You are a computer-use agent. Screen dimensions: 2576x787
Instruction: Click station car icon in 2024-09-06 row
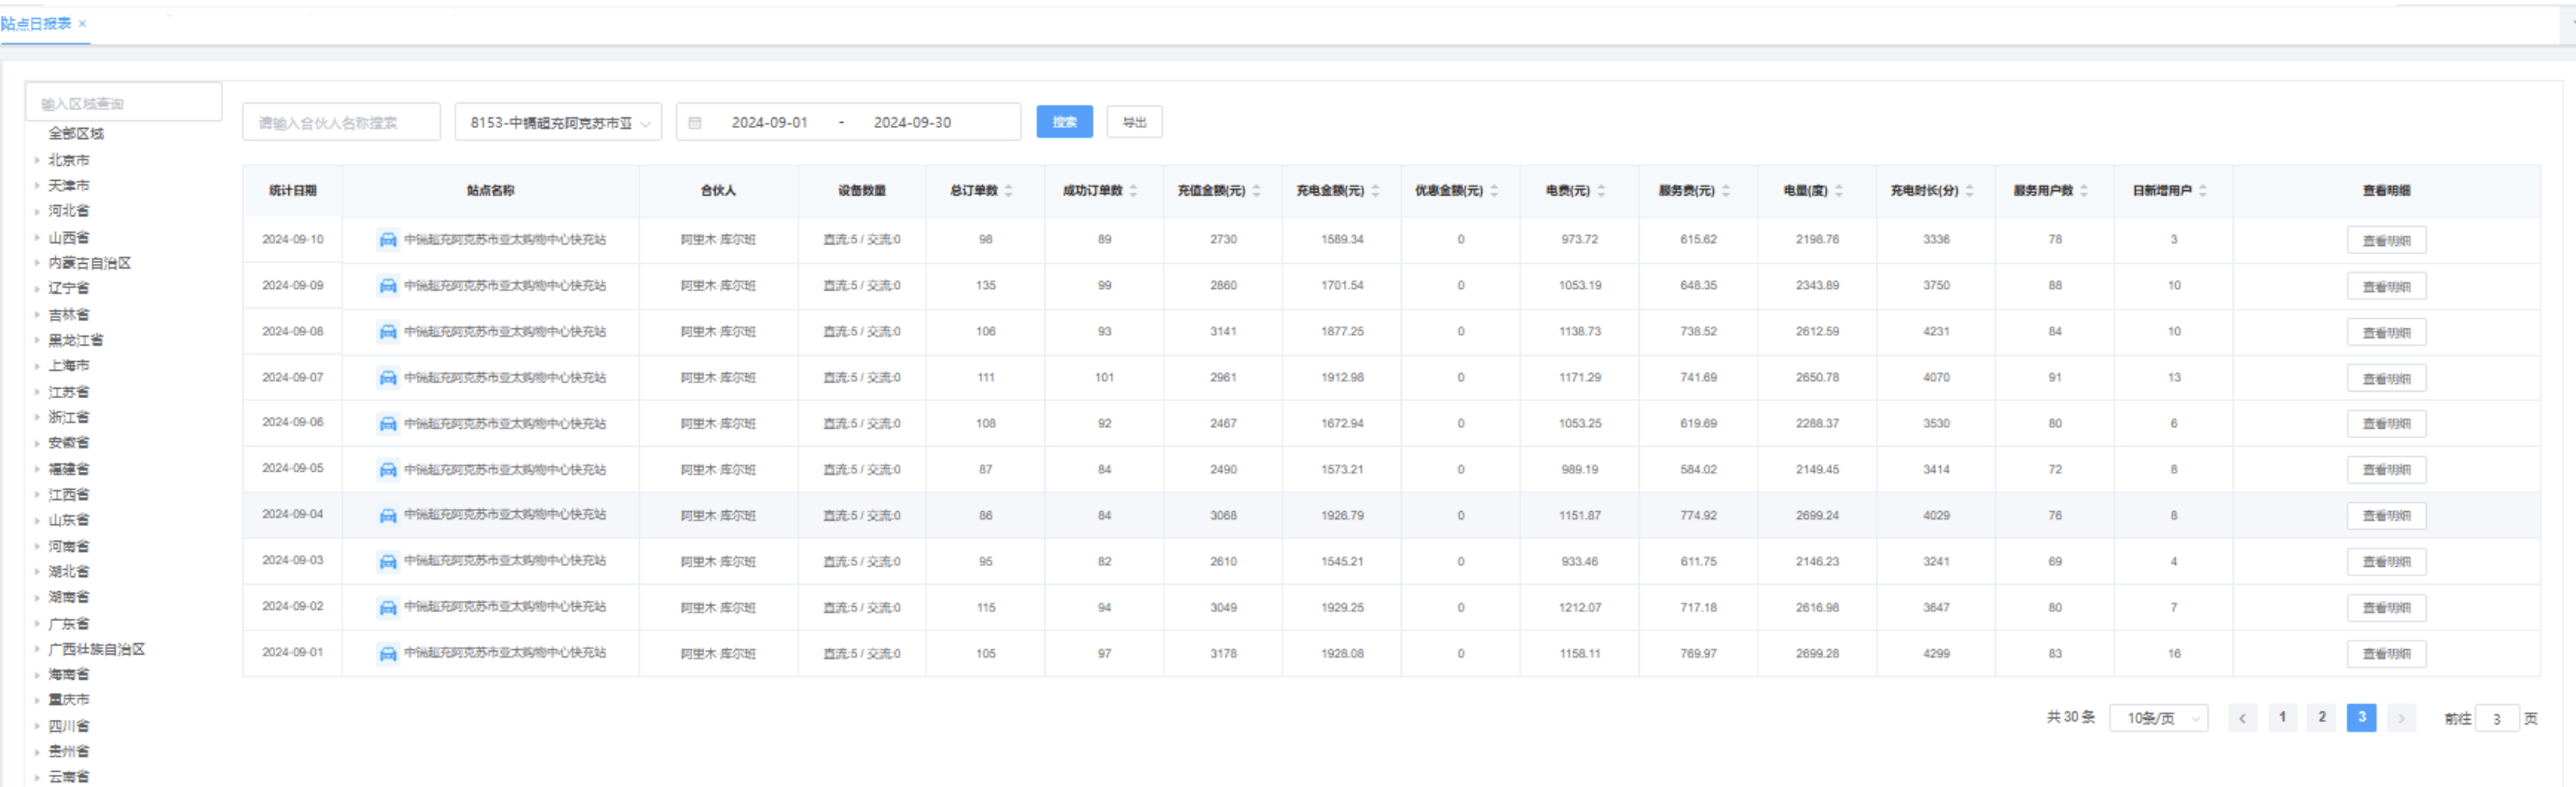[387, 424]
